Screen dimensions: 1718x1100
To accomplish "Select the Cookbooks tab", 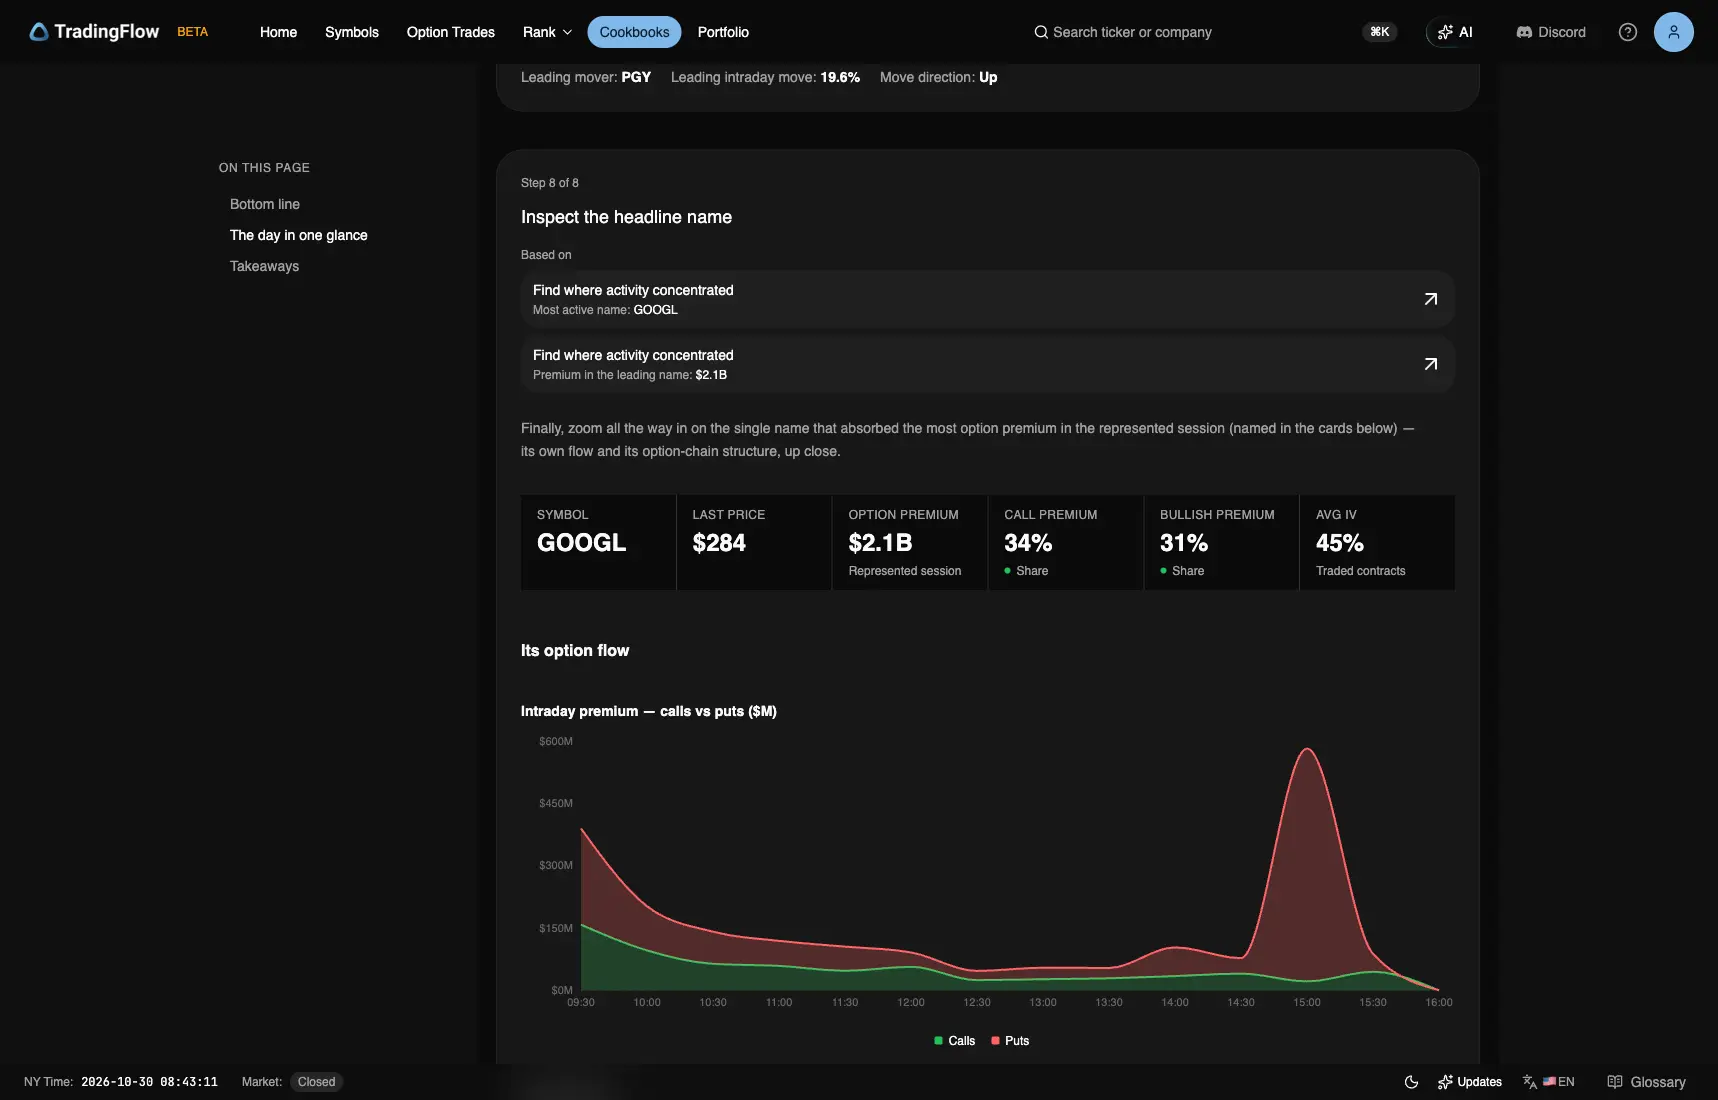I will click(x=635, y=32).
